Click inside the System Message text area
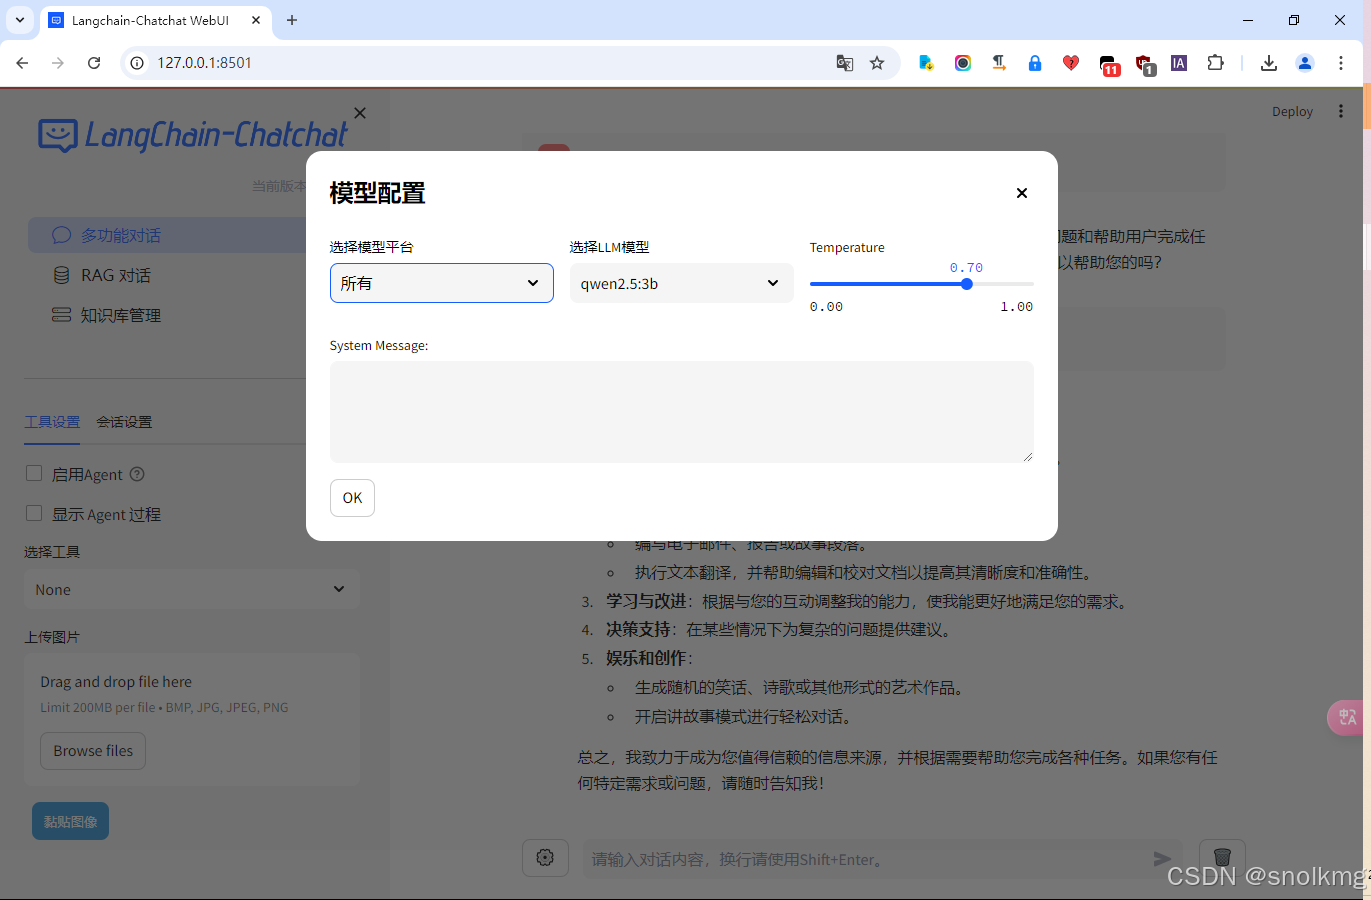 coord(681,412)
